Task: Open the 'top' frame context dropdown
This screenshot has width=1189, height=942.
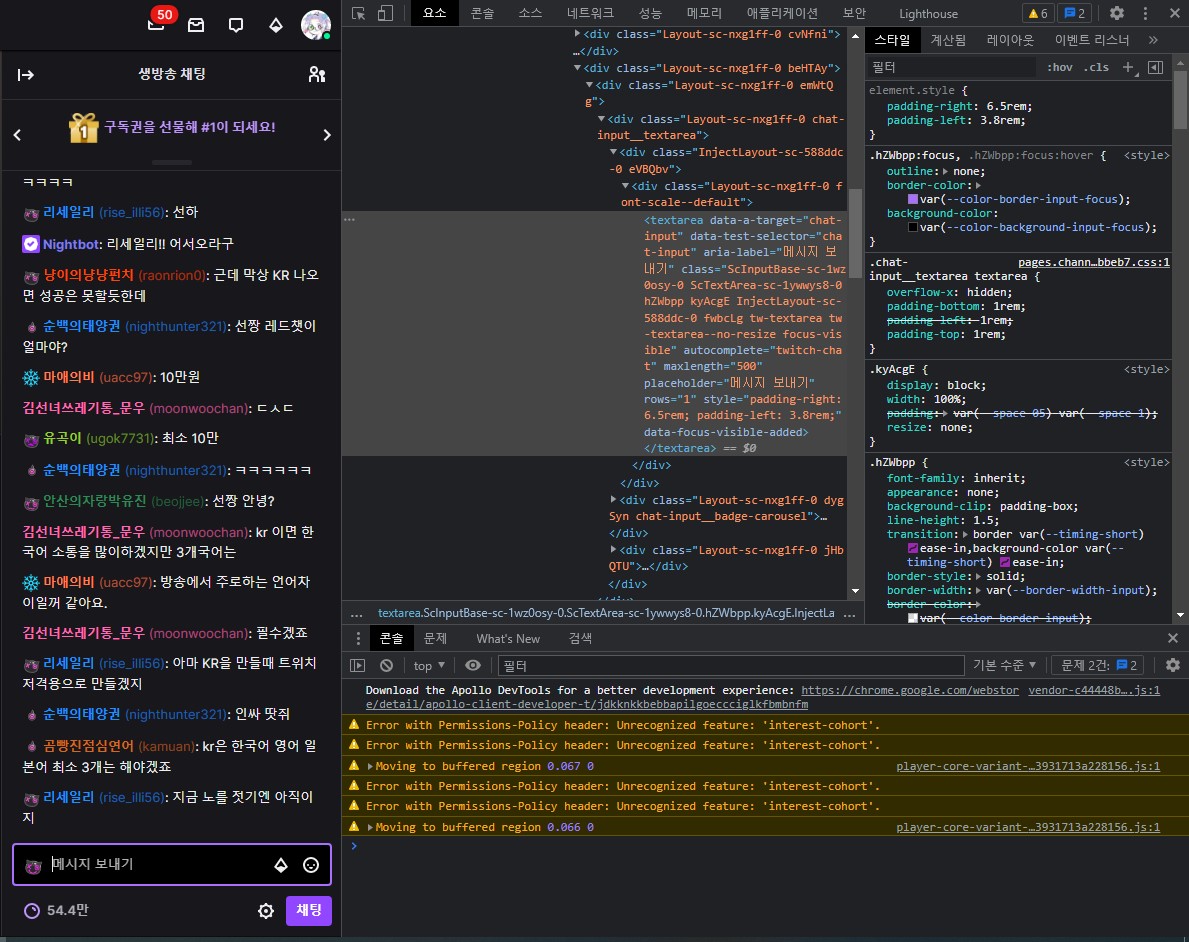Action: [x=429, y=665]
